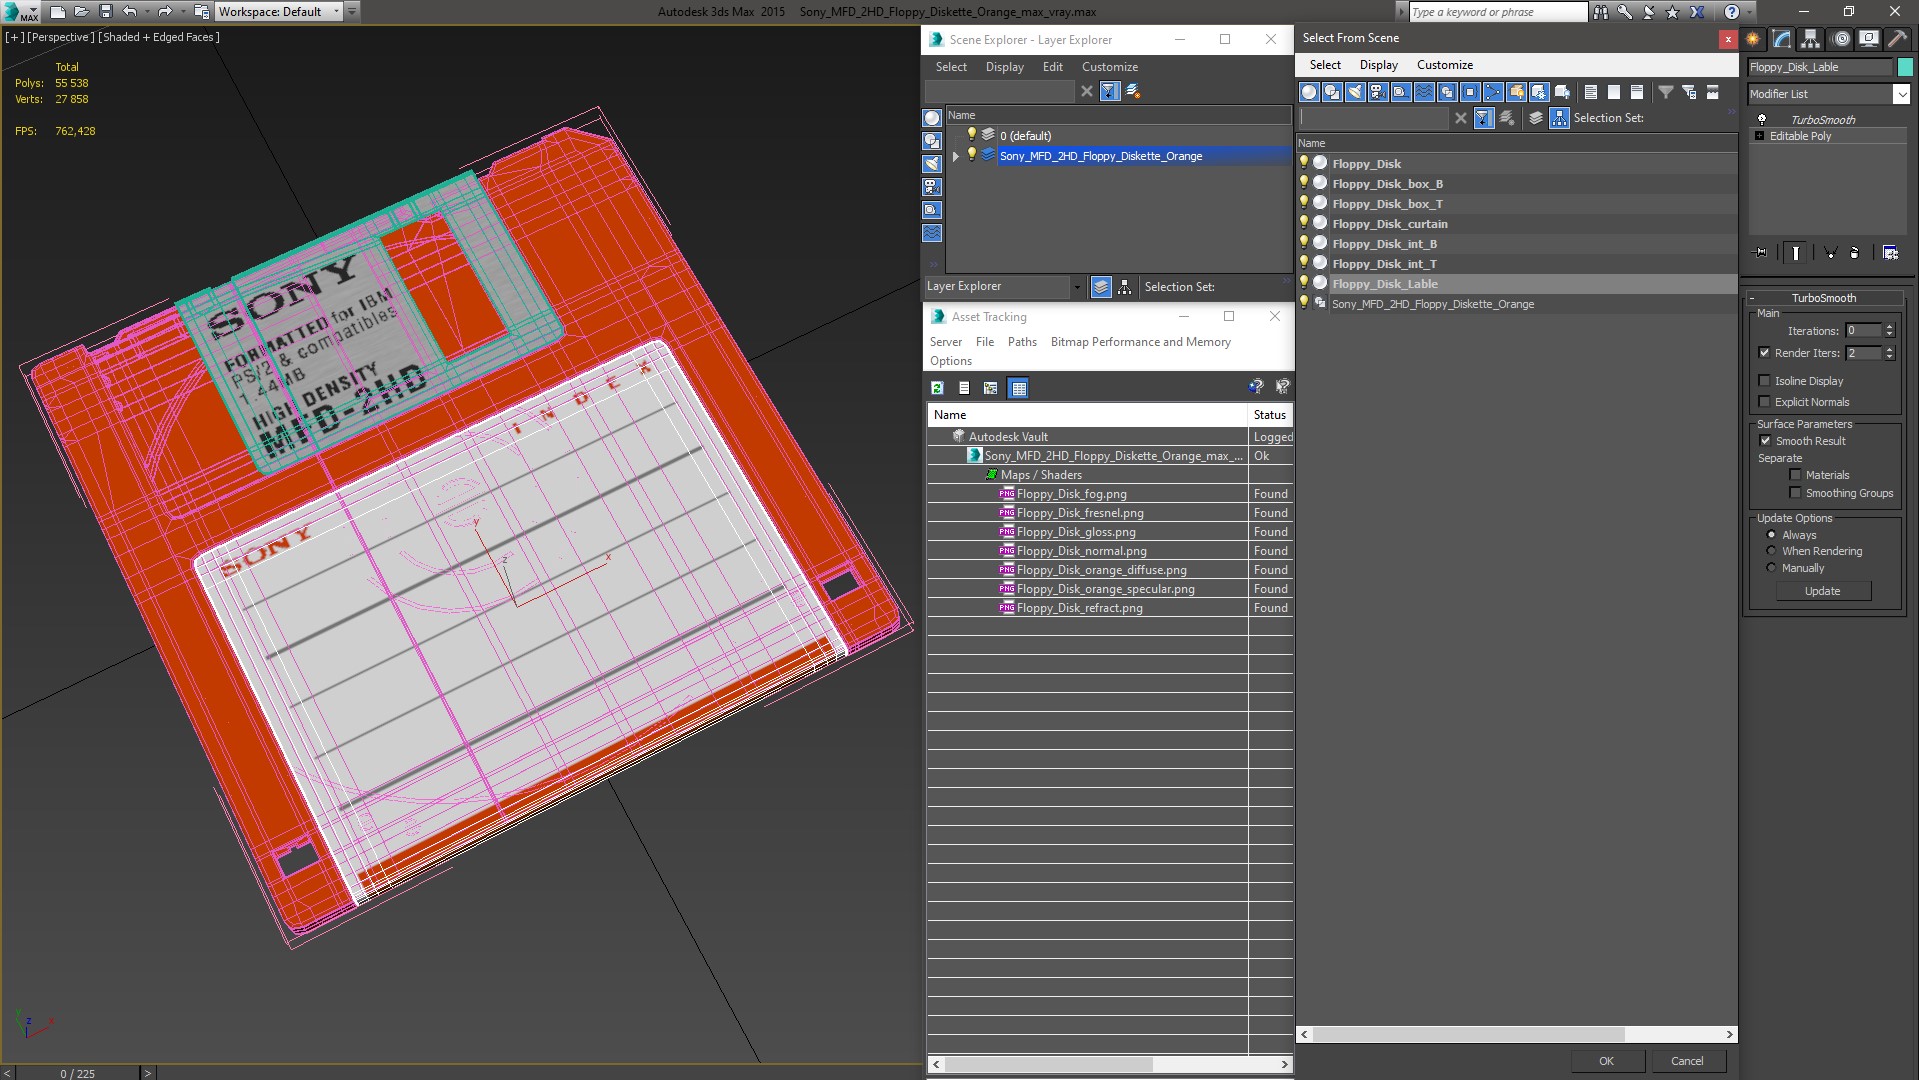Click Refresh icon in Asset Tracking toolbar
The height and width of the screenshot is (1080, 1919).
coord(937,388)
